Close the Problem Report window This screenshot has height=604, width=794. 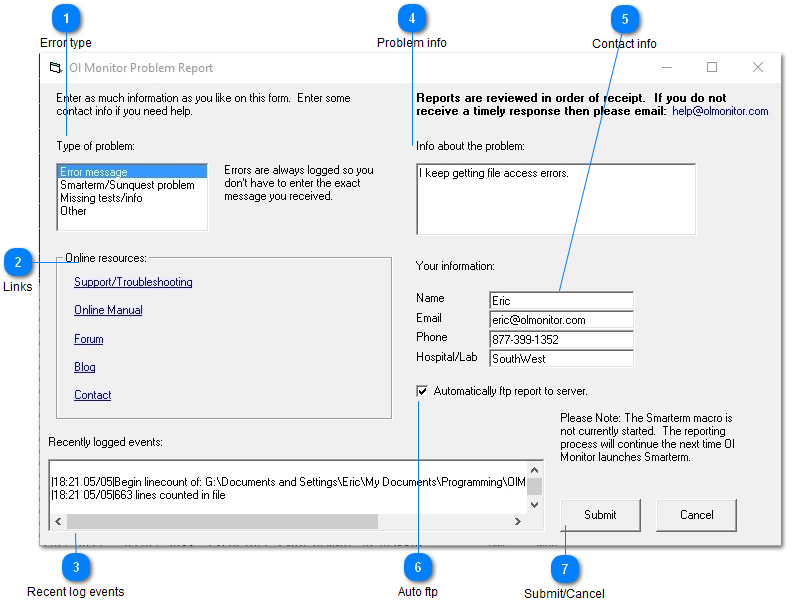(x=758, y=67)
